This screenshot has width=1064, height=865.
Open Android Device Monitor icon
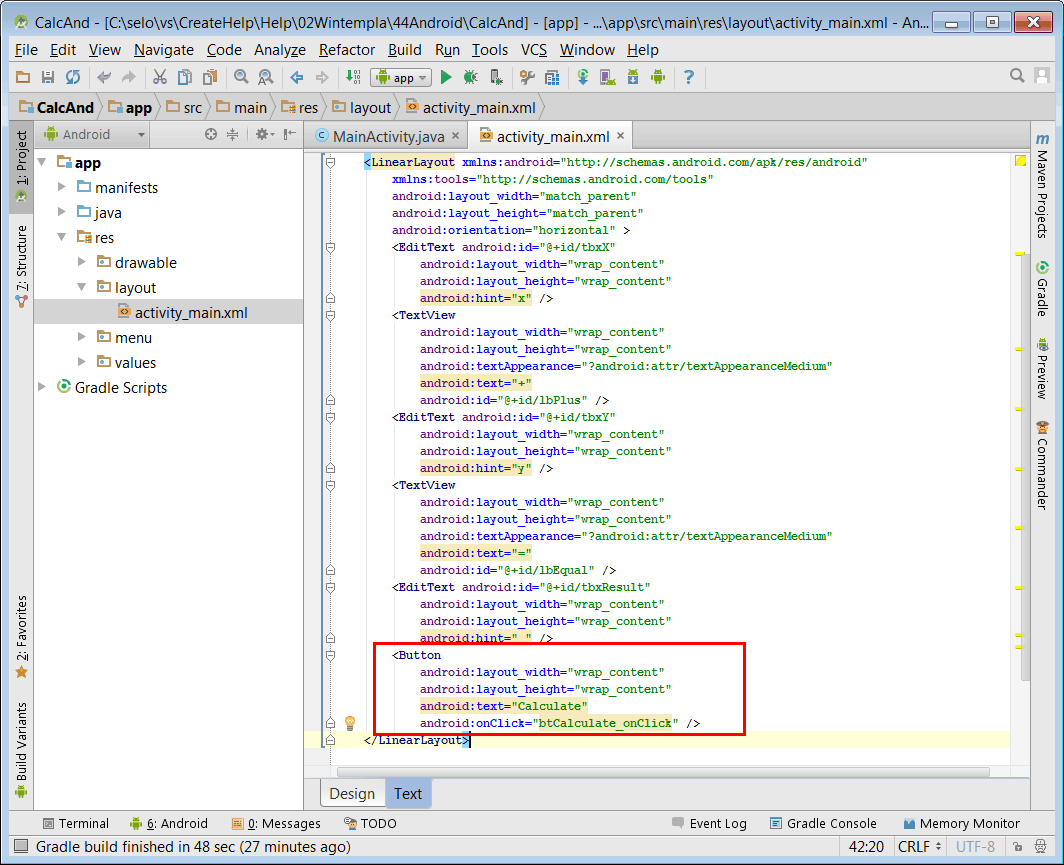pos(658,77)
